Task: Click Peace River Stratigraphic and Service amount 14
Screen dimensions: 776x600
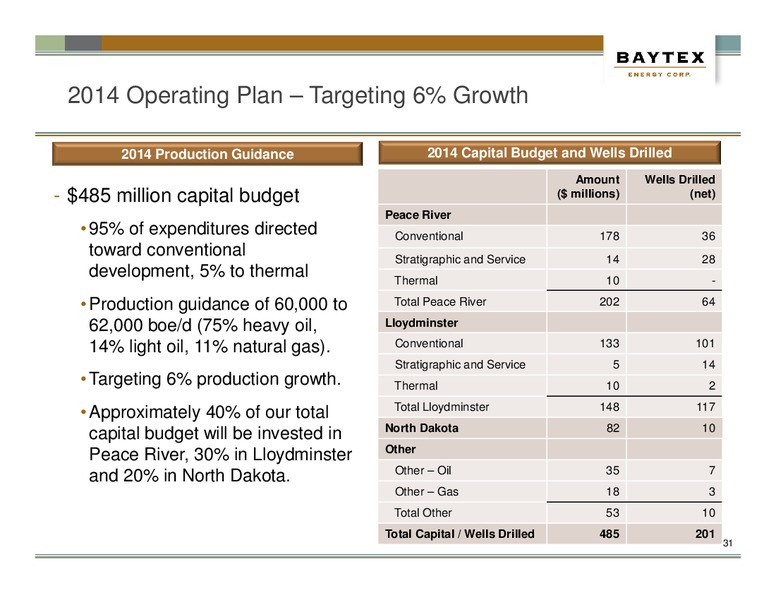Action: pos(613,259)
